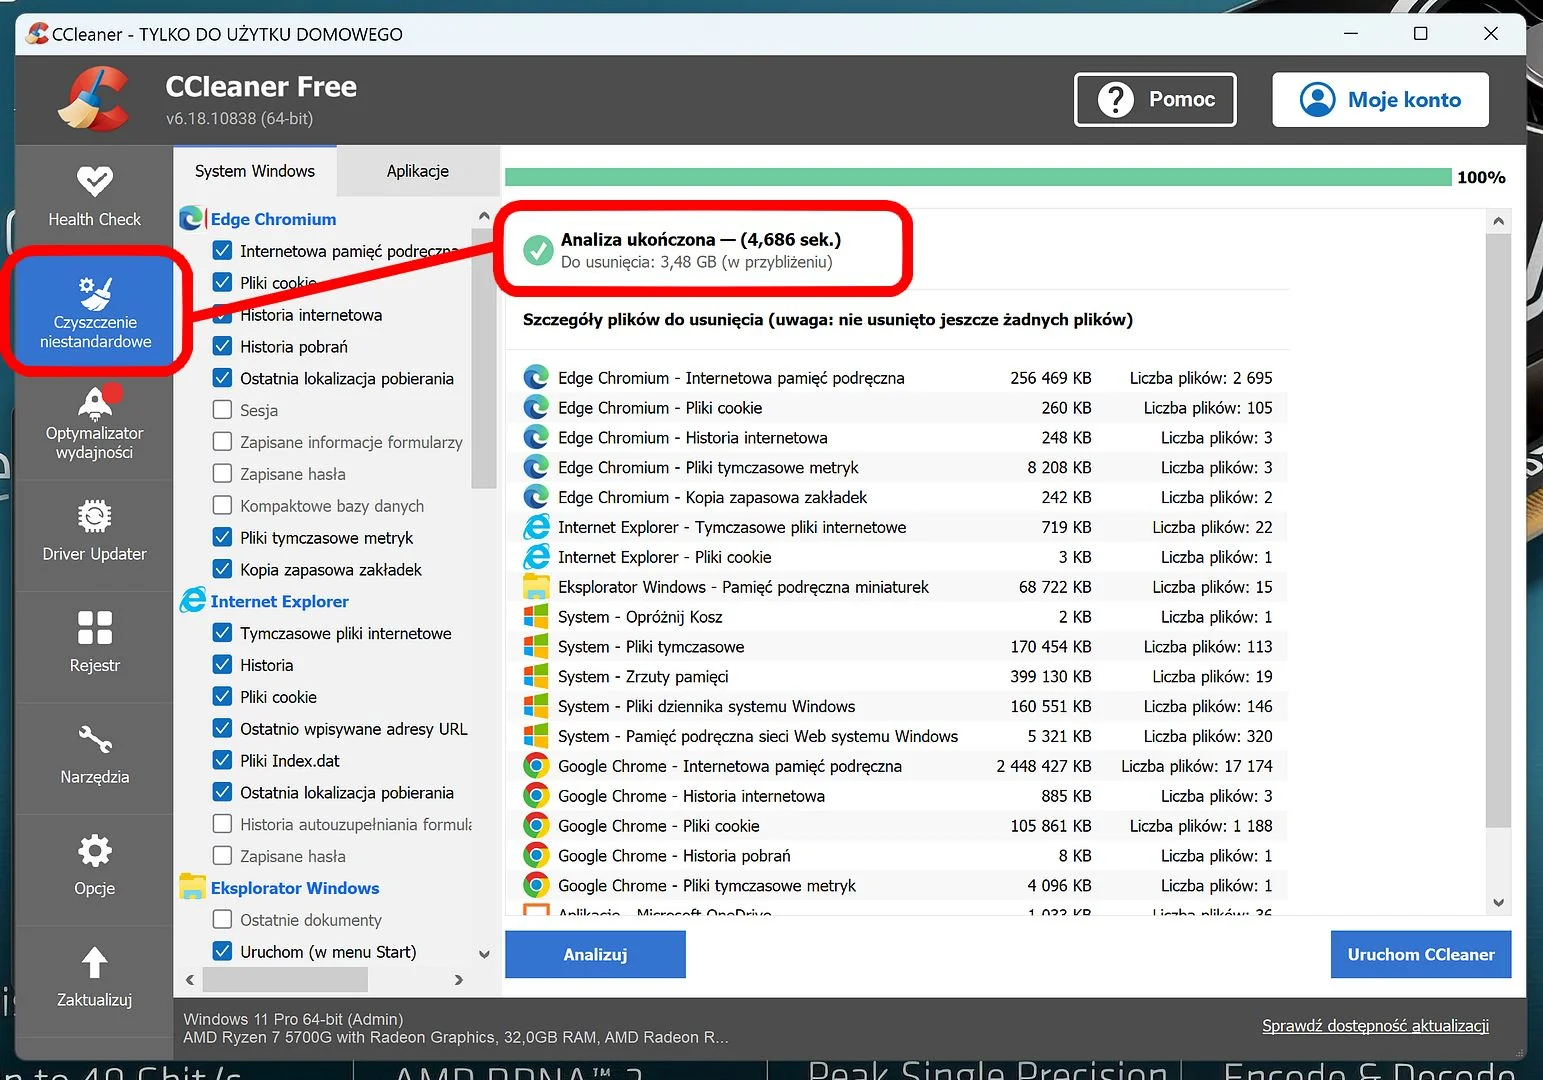Click IE icon on Tymczasowe pliki internetowe row
Viewport: 1543px width, 1080px height.
[536, 527]
